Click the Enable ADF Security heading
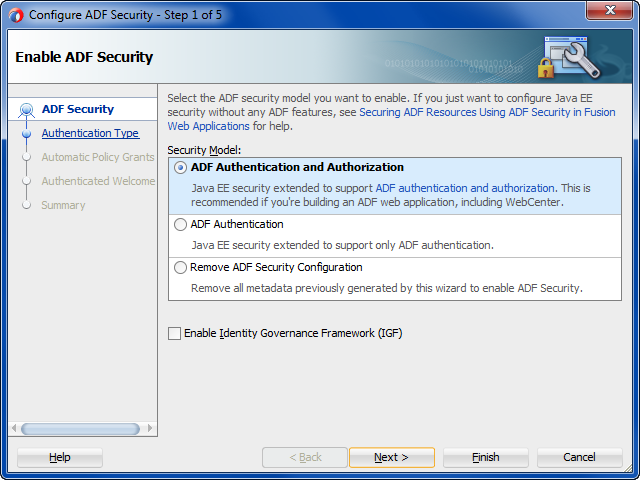Viewport: 640px width, 480px height. click(84, 57)
